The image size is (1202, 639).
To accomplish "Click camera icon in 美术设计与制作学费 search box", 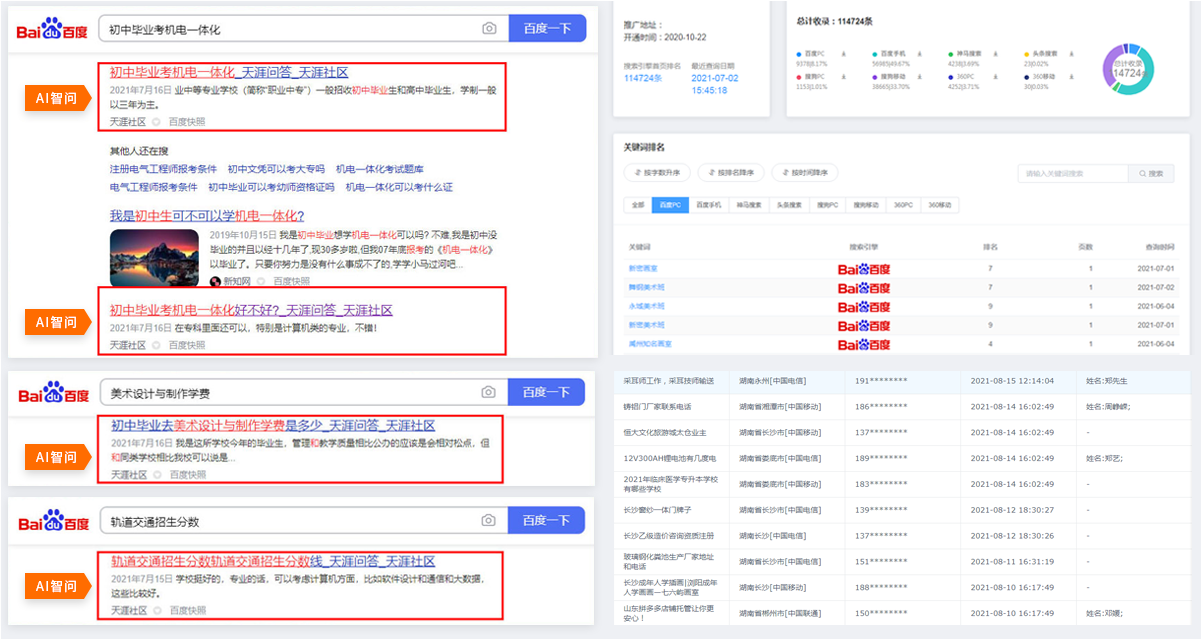I will 488,393.
